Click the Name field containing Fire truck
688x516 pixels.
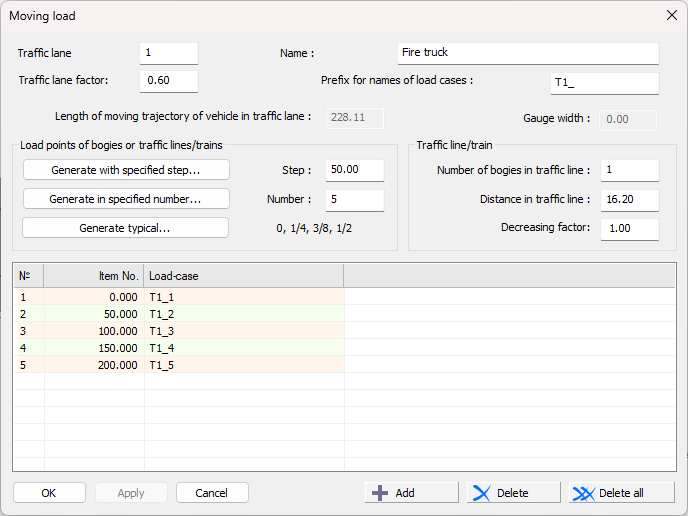coord(527,53)
